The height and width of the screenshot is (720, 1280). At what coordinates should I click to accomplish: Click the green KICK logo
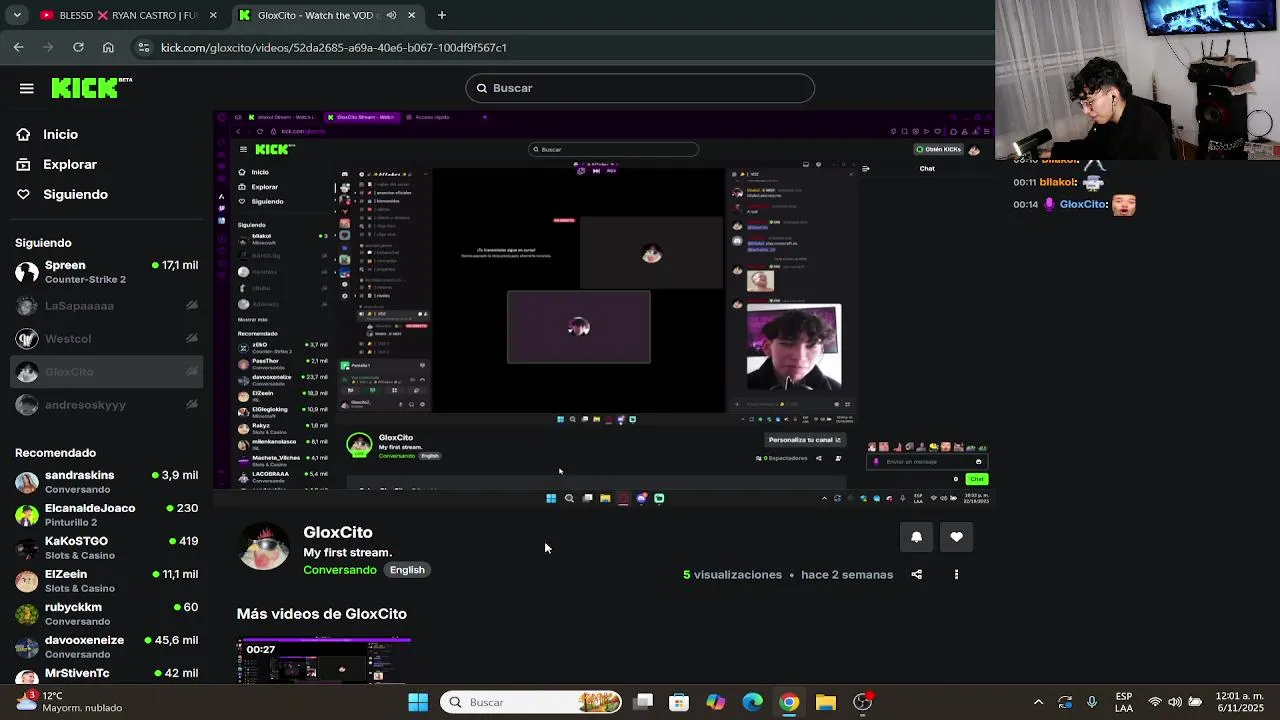[91, 88]
